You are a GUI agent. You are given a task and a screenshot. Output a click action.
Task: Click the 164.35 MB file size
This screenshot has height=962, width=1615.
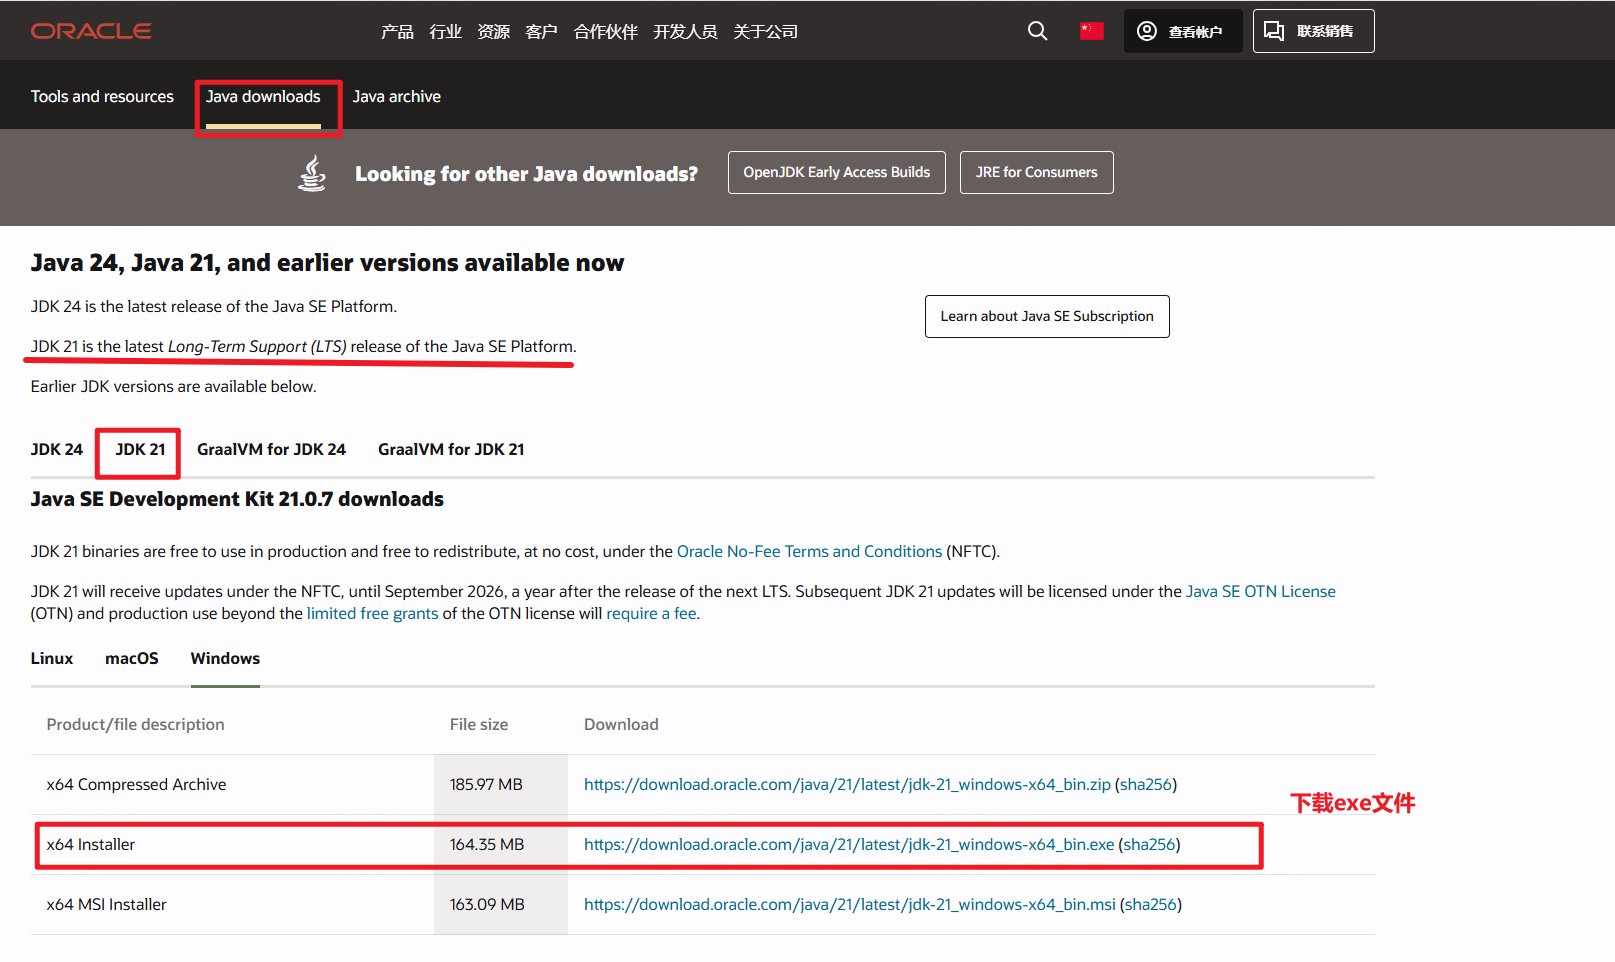(x=487, y=845)
